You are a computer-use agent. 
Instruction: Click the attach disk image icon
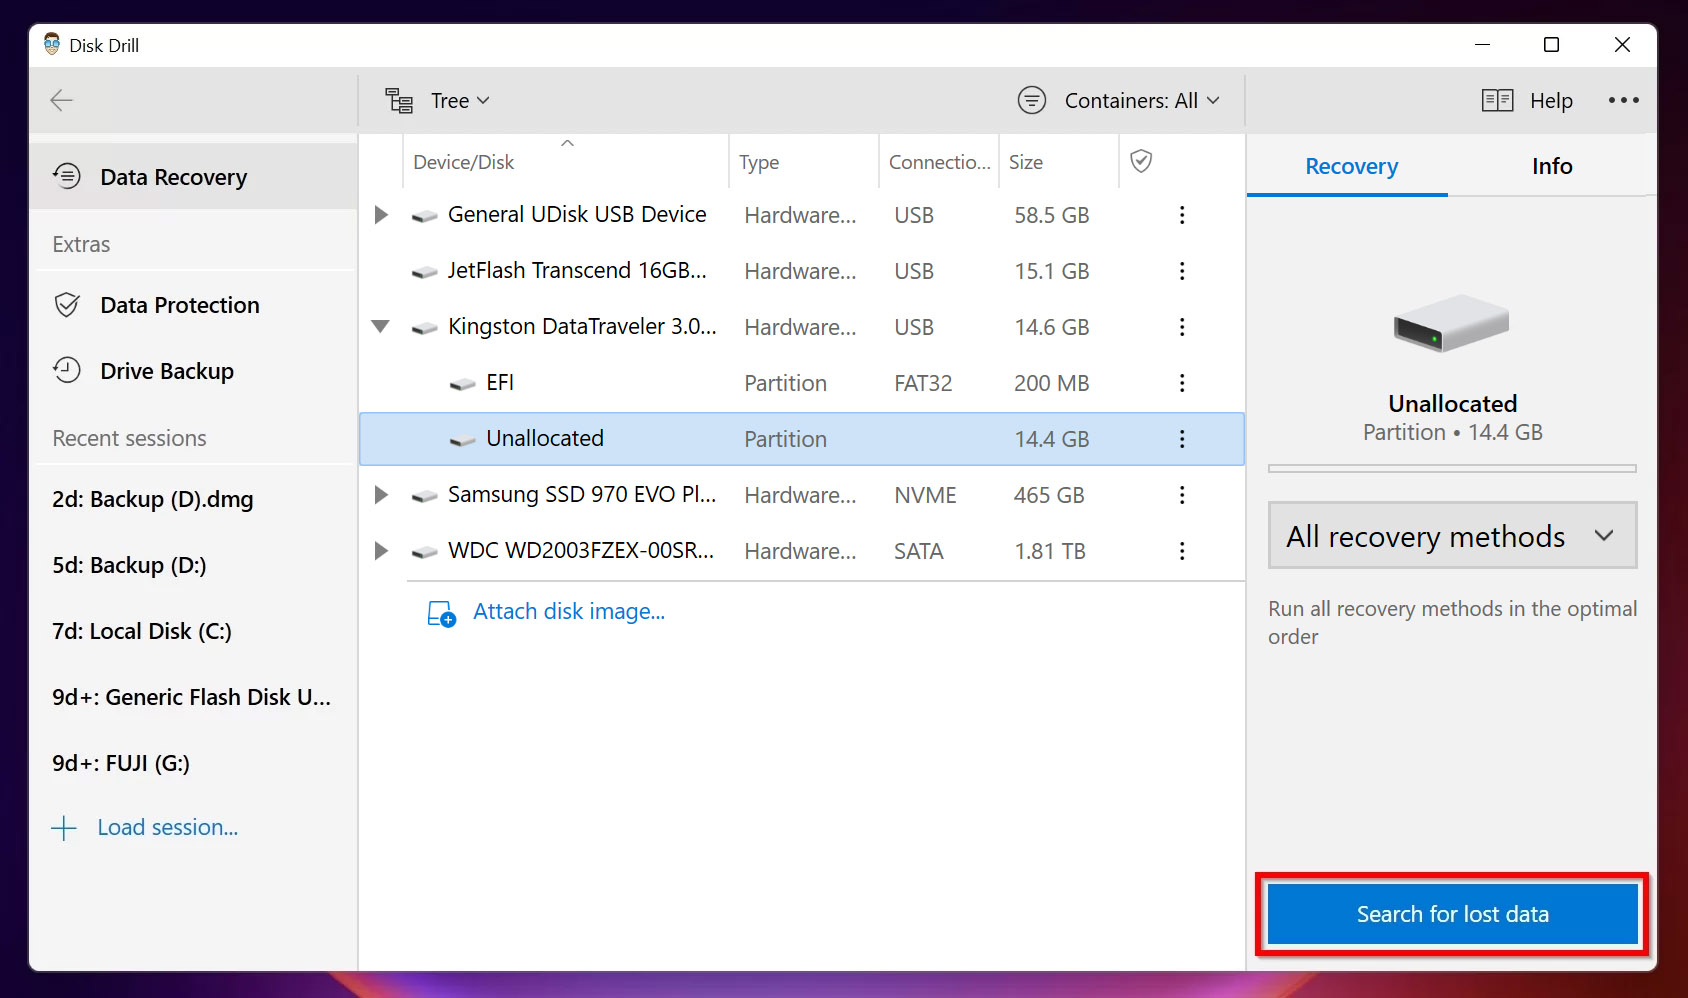[x=441, y=613]
